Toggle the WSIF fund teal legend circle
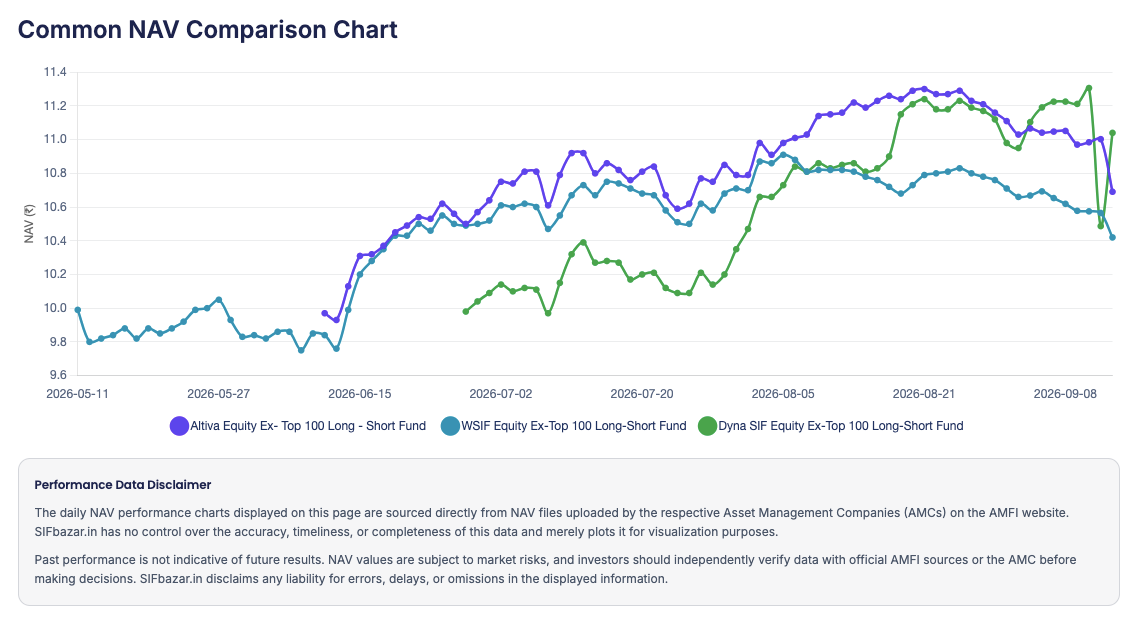This screenshot has height=619, width=1134. (451, 426)
